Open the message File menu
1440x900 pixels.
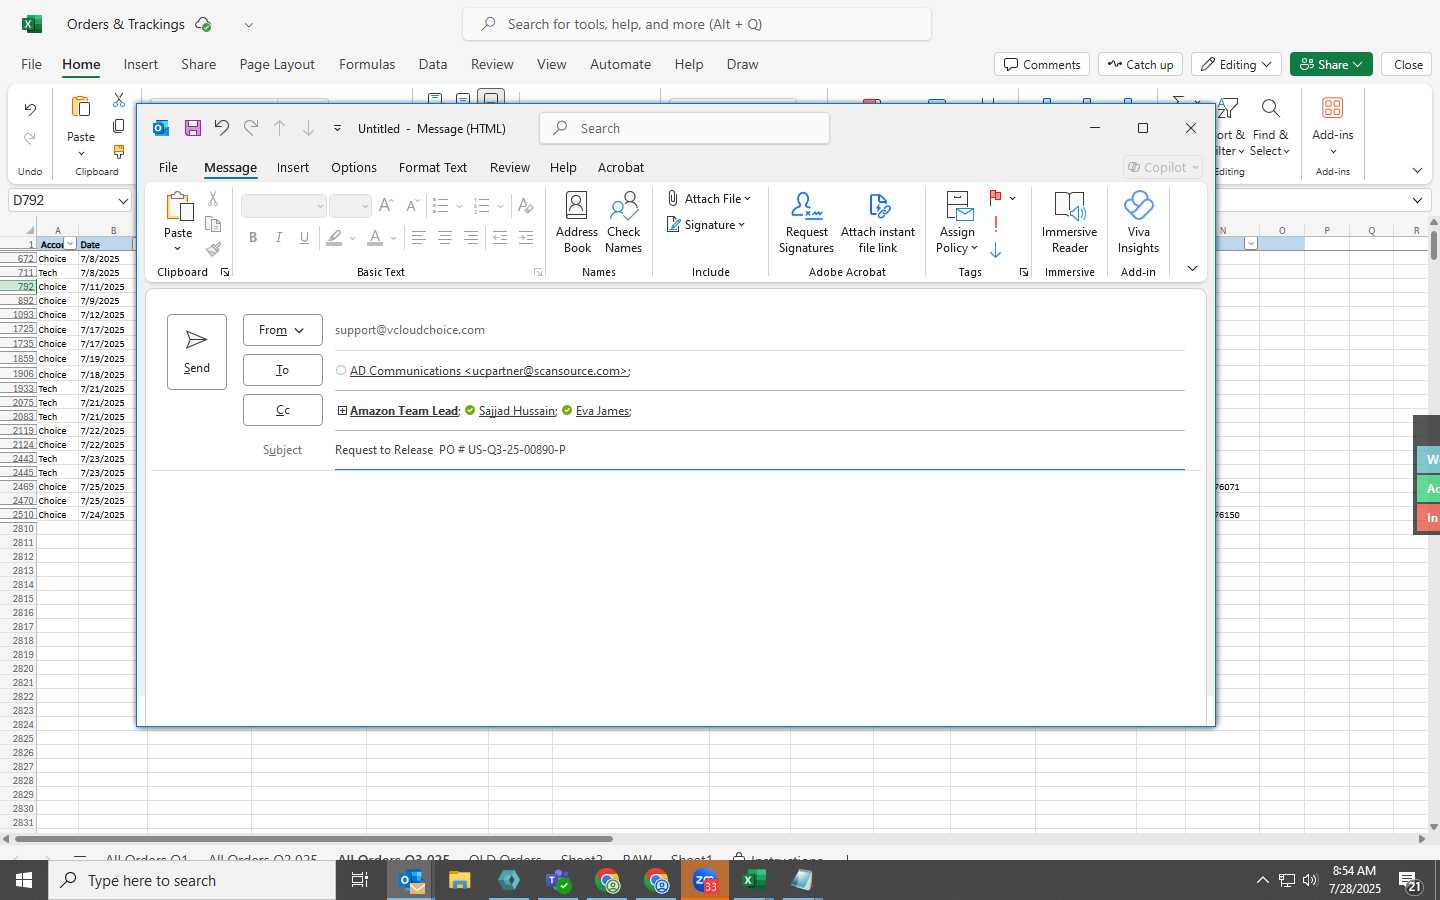pos(168,167)
